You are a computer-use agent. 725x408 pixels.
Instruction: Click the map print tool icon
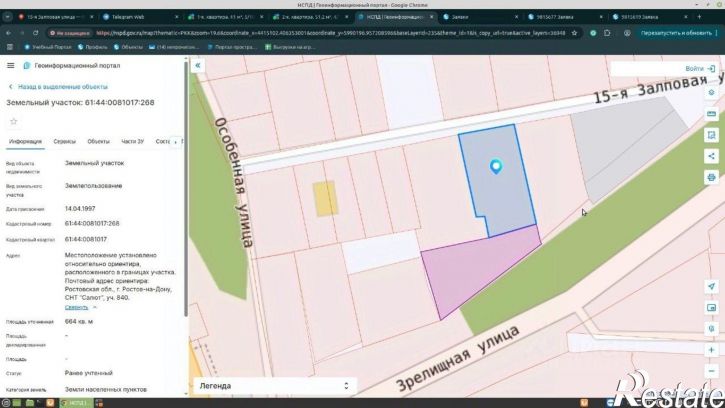click(x=712, y=177)
